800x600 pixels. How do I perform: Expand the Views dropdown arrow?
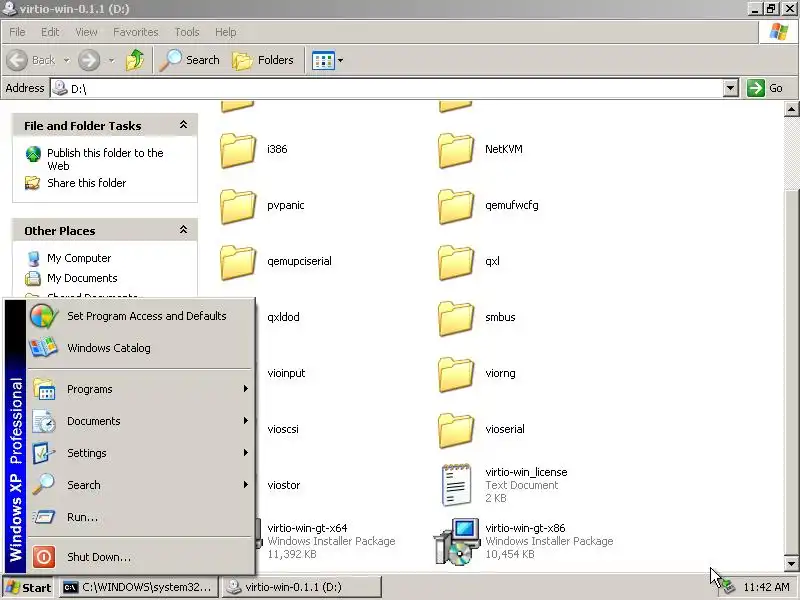(x=341, y=61)
